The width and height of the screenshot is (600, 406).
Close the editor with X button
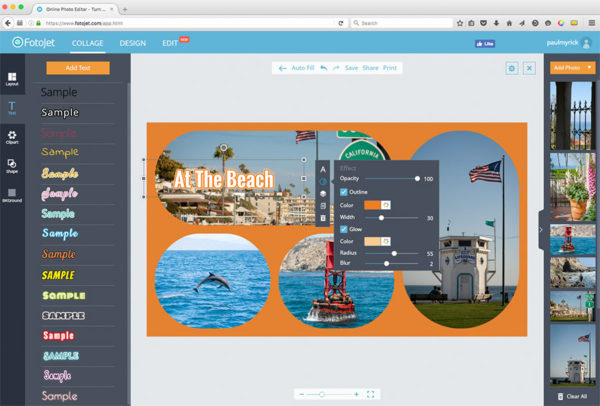click(529, 68)
